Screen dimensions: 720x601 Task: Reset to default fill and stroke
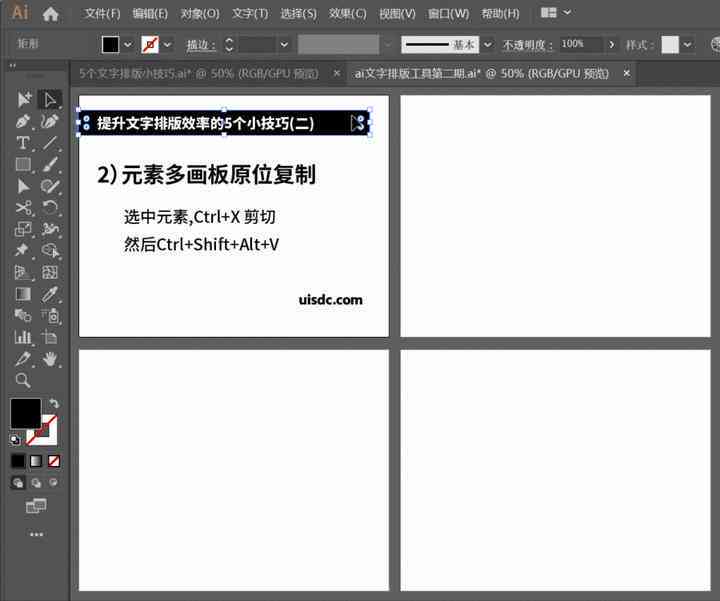(x=15, y=440)
